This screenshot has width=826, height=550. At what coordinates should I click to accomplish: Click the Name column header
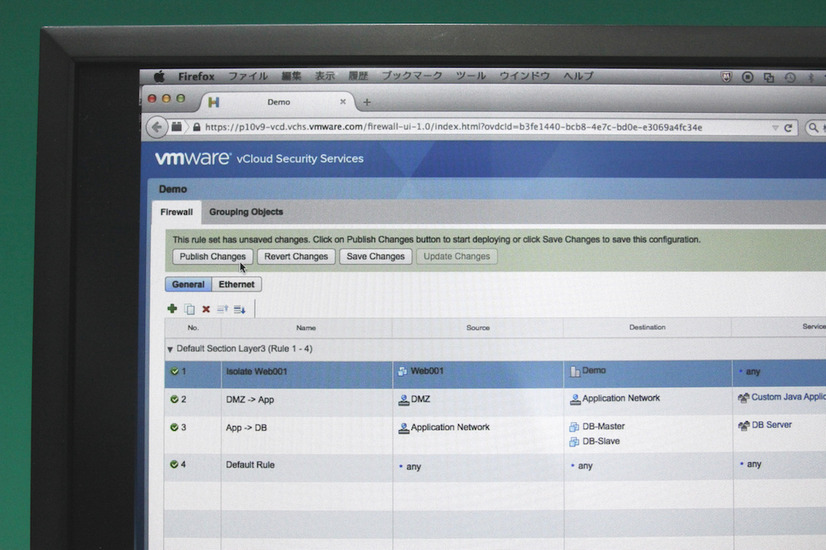306,328
